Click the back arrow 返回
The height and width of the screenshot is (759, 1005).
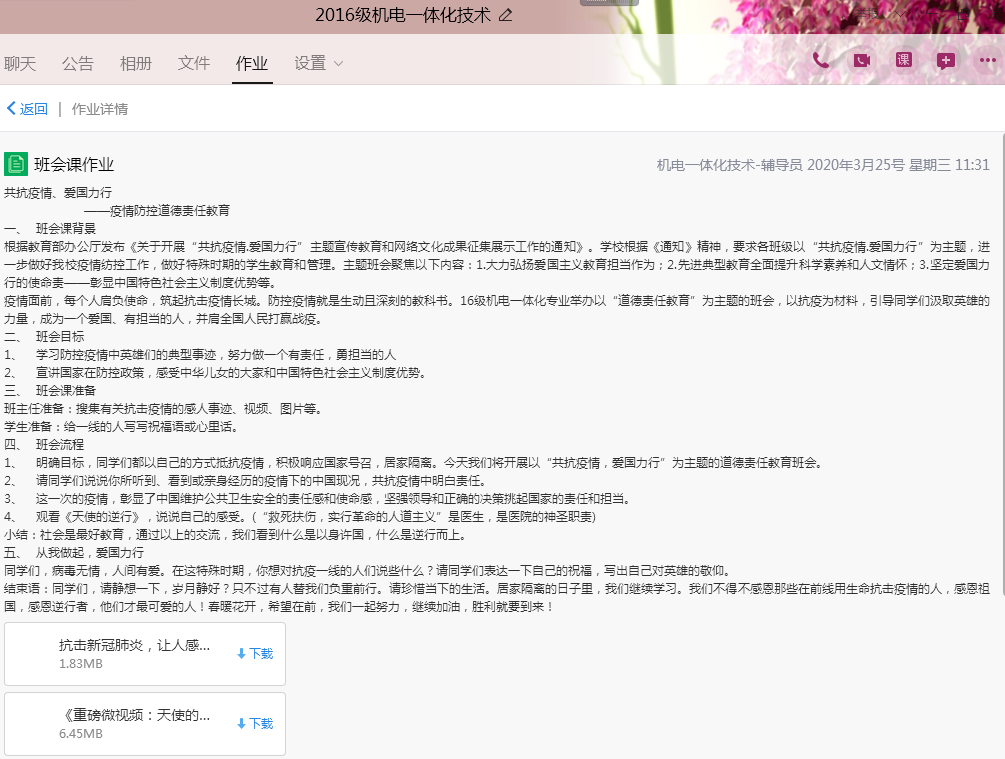click(x=27, y=109)
